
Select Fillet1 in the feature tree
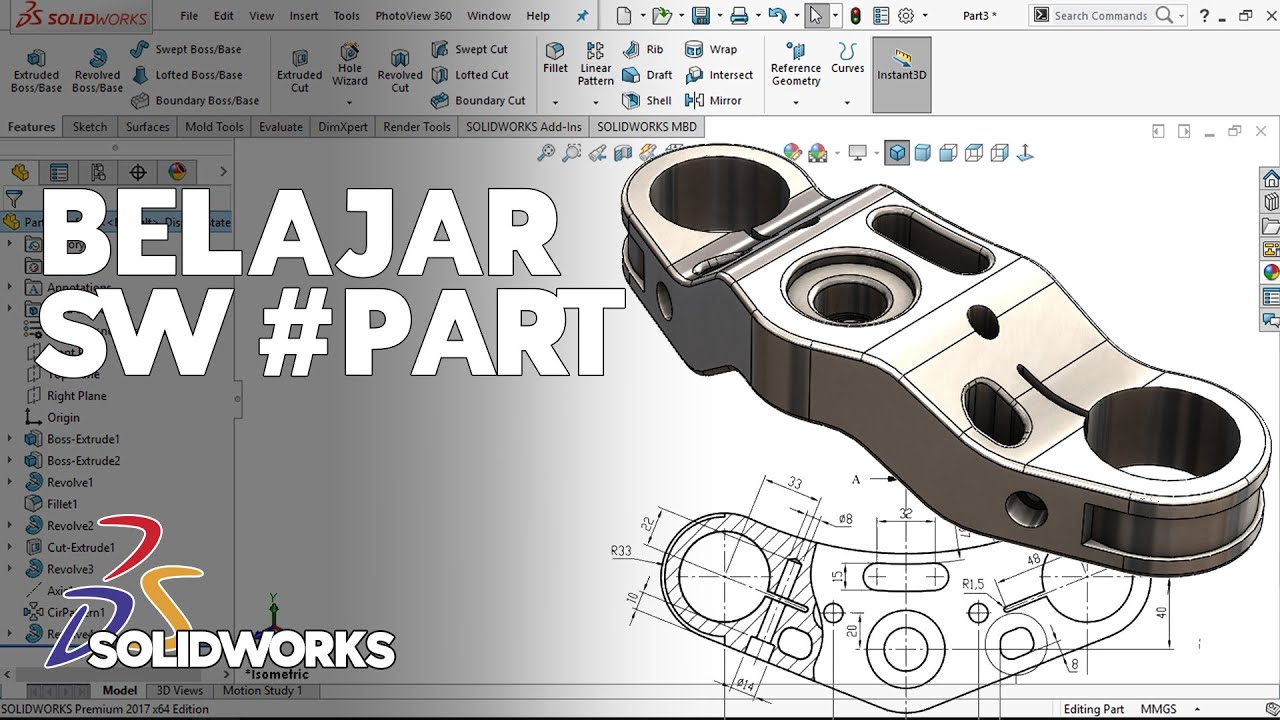pyautogui.click(x=51, y=504)
